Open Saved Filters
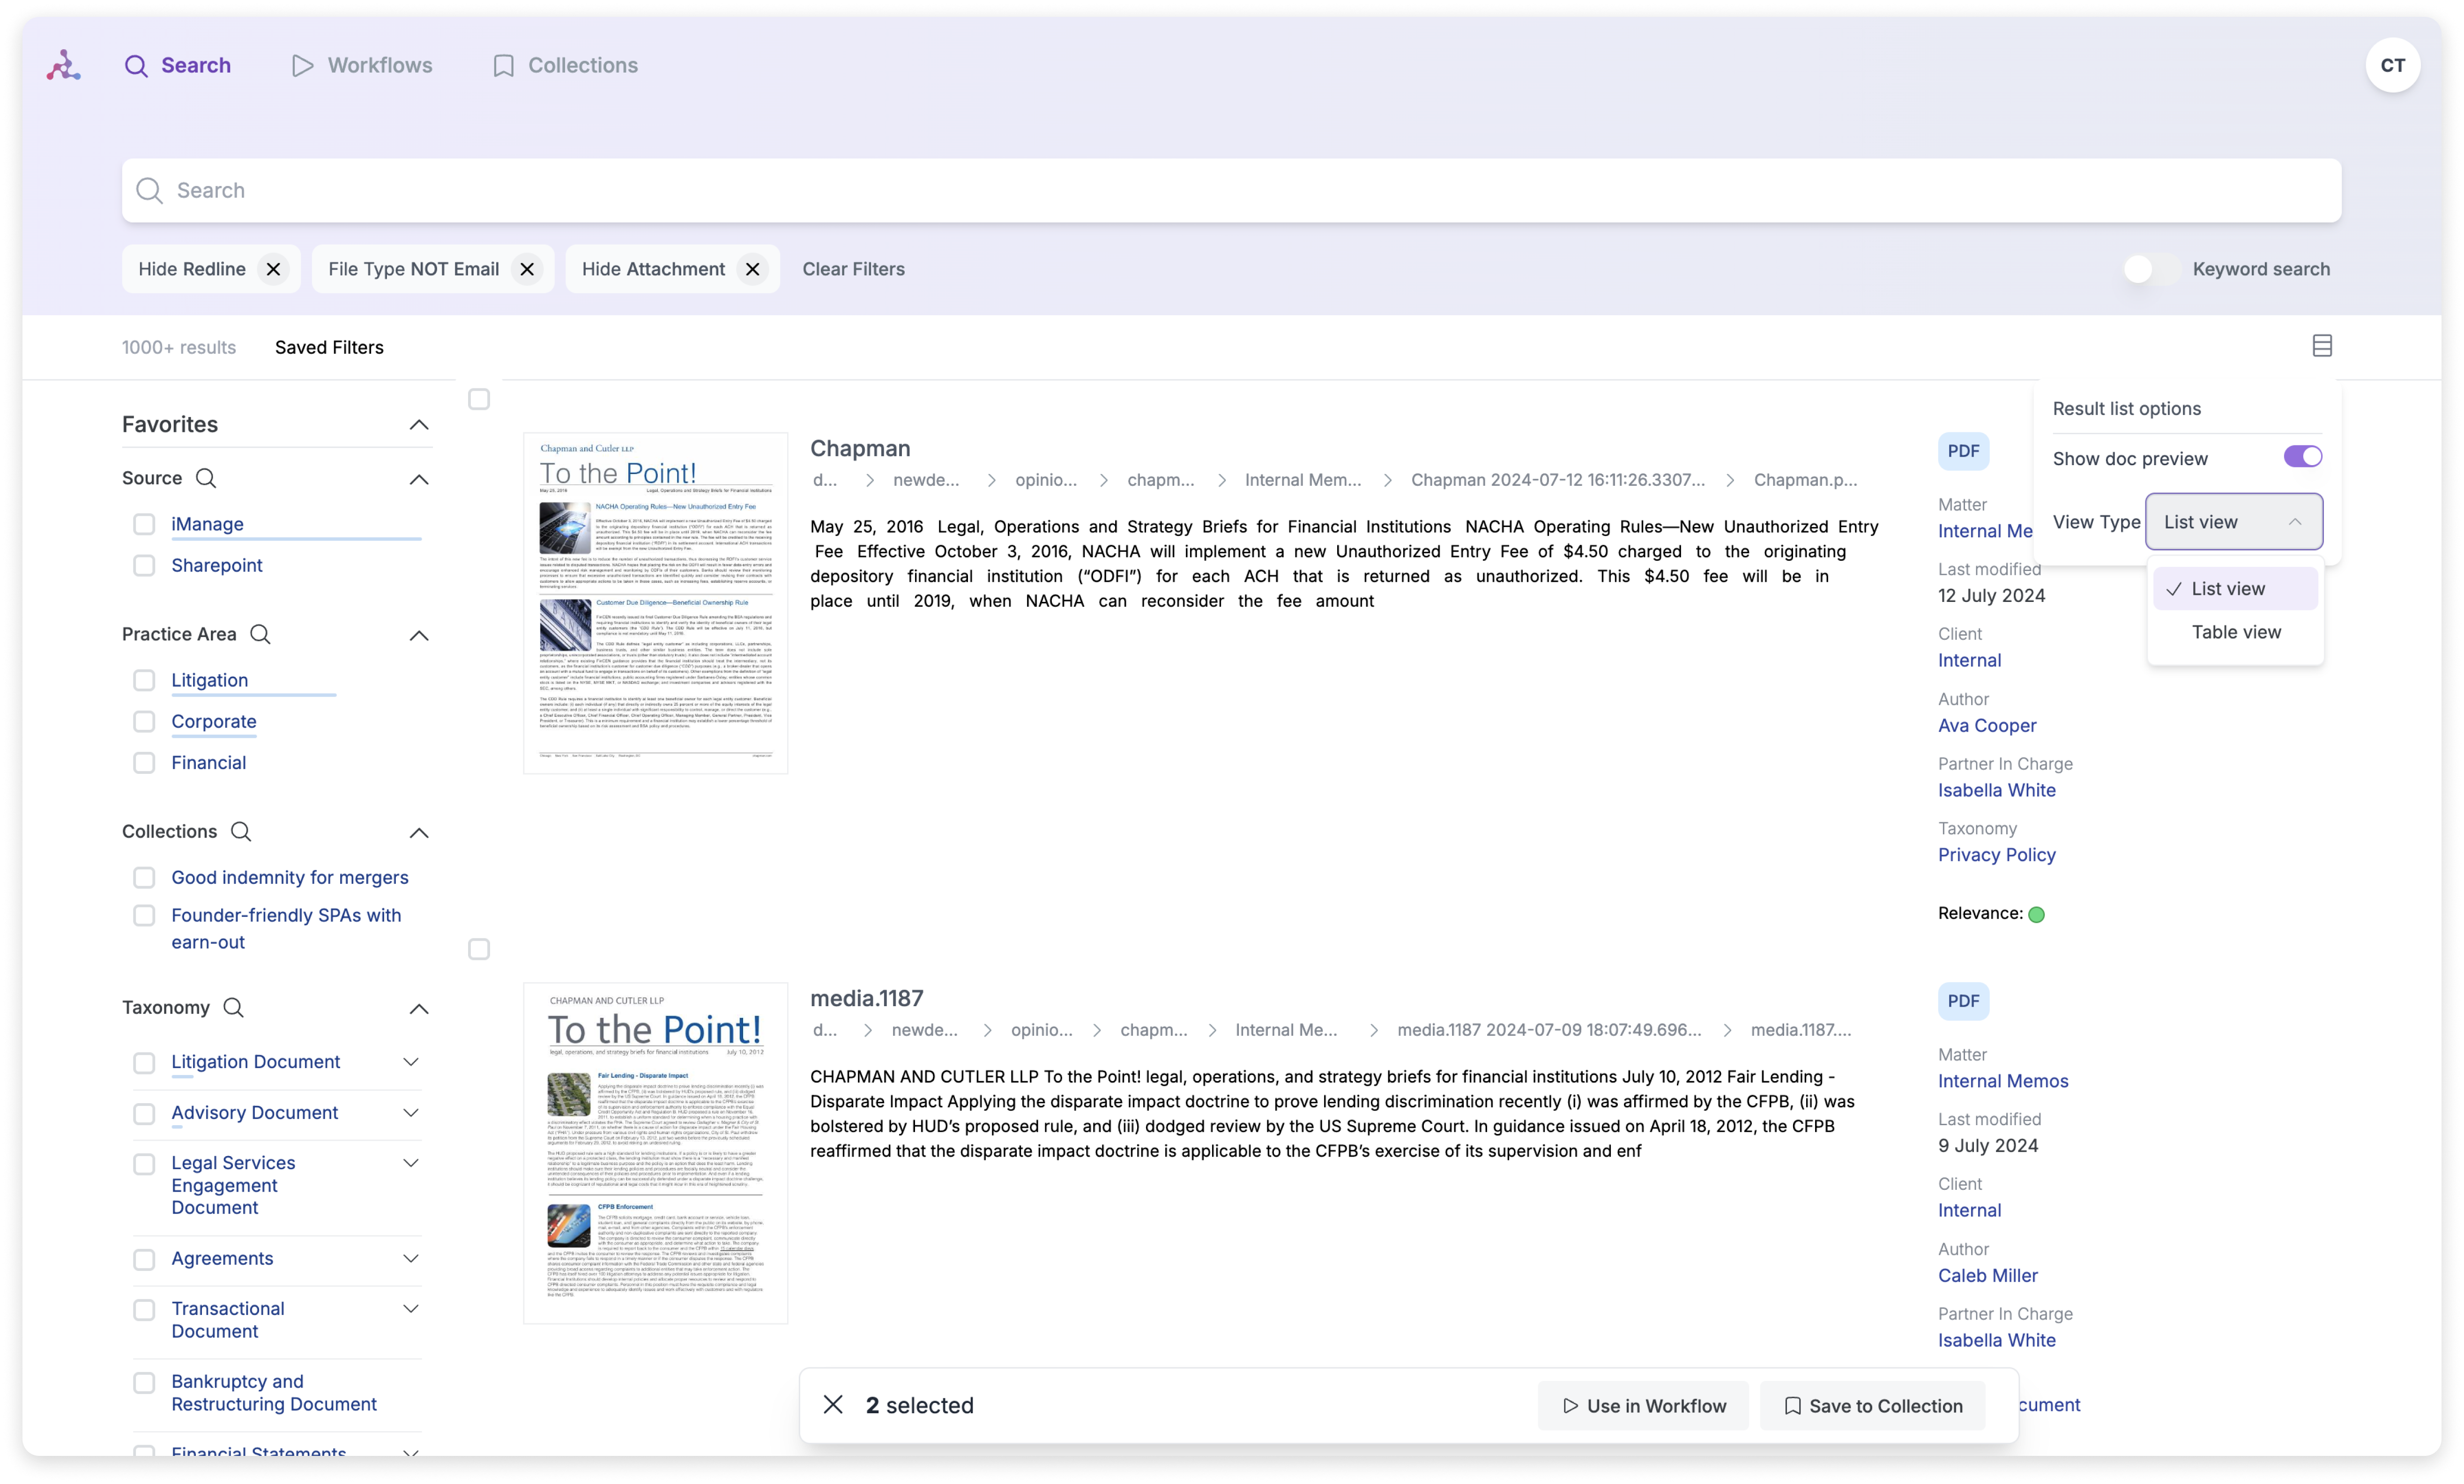Image resolution: width=2464 pixels, height=1484 pixels. click(329, 347)
